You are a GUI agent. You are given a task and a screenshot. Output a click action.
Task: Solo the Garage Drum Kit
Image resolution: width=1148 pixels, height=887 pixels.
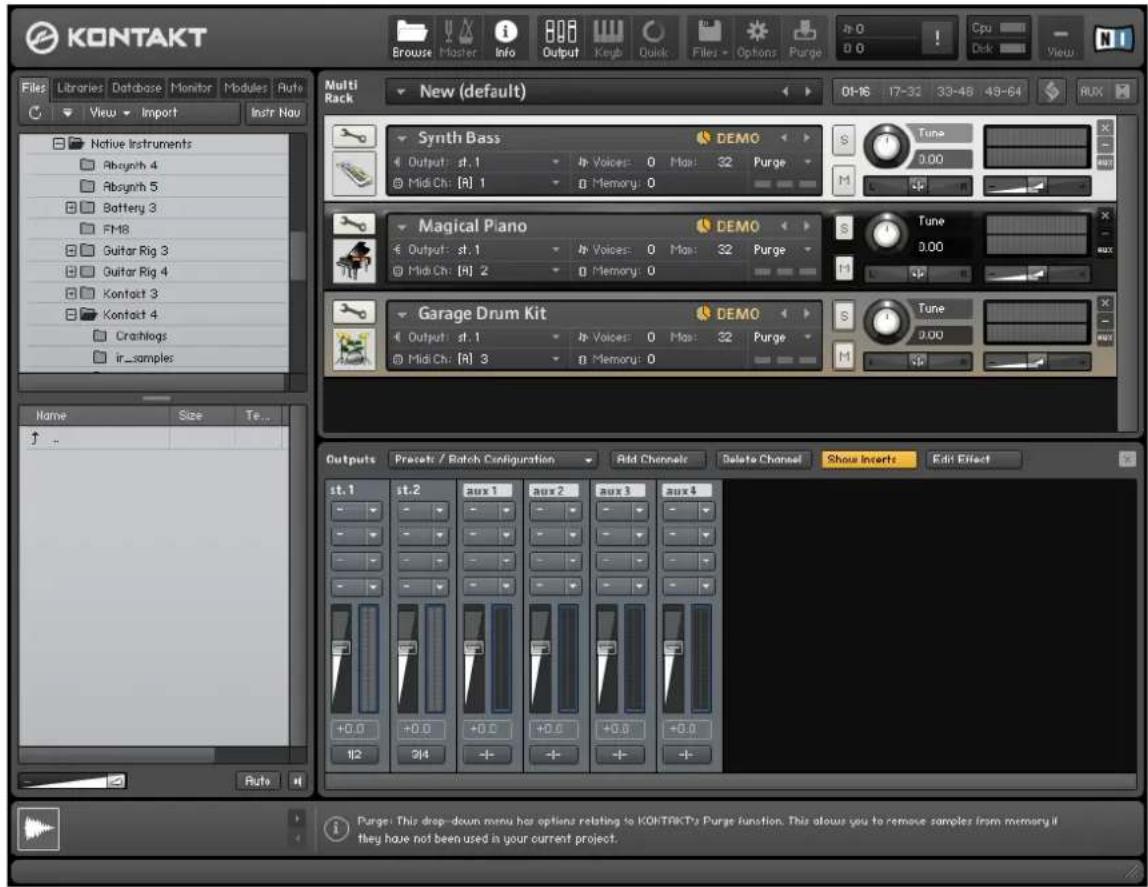(843, 316)
